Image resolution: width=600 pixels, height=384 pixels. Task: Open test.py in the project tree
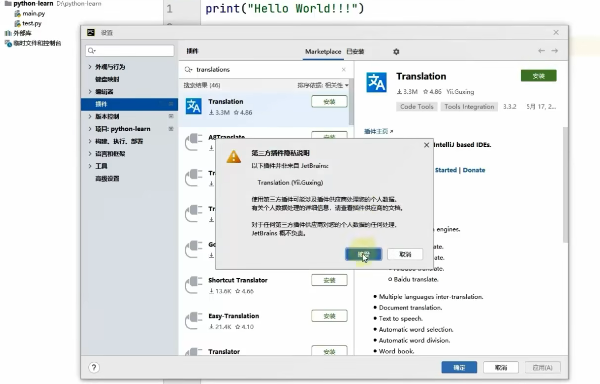click(28, 23)
